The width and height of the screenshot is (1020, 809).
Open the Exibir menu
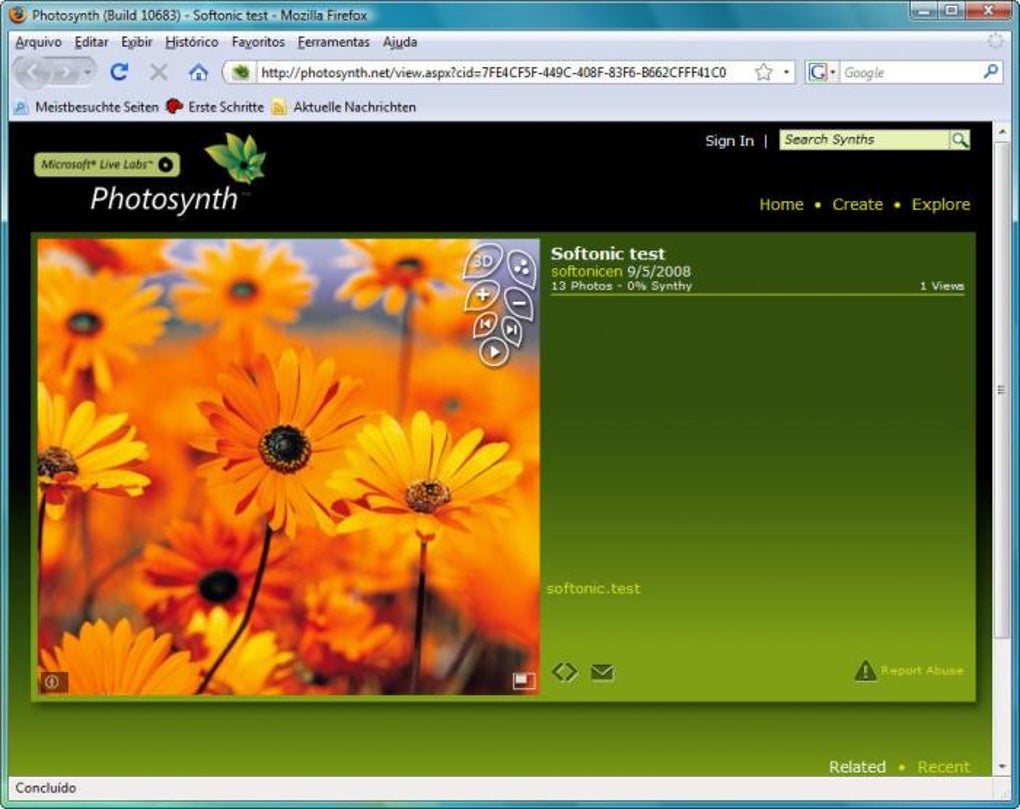pyautogui.click(x=137, y=42)
